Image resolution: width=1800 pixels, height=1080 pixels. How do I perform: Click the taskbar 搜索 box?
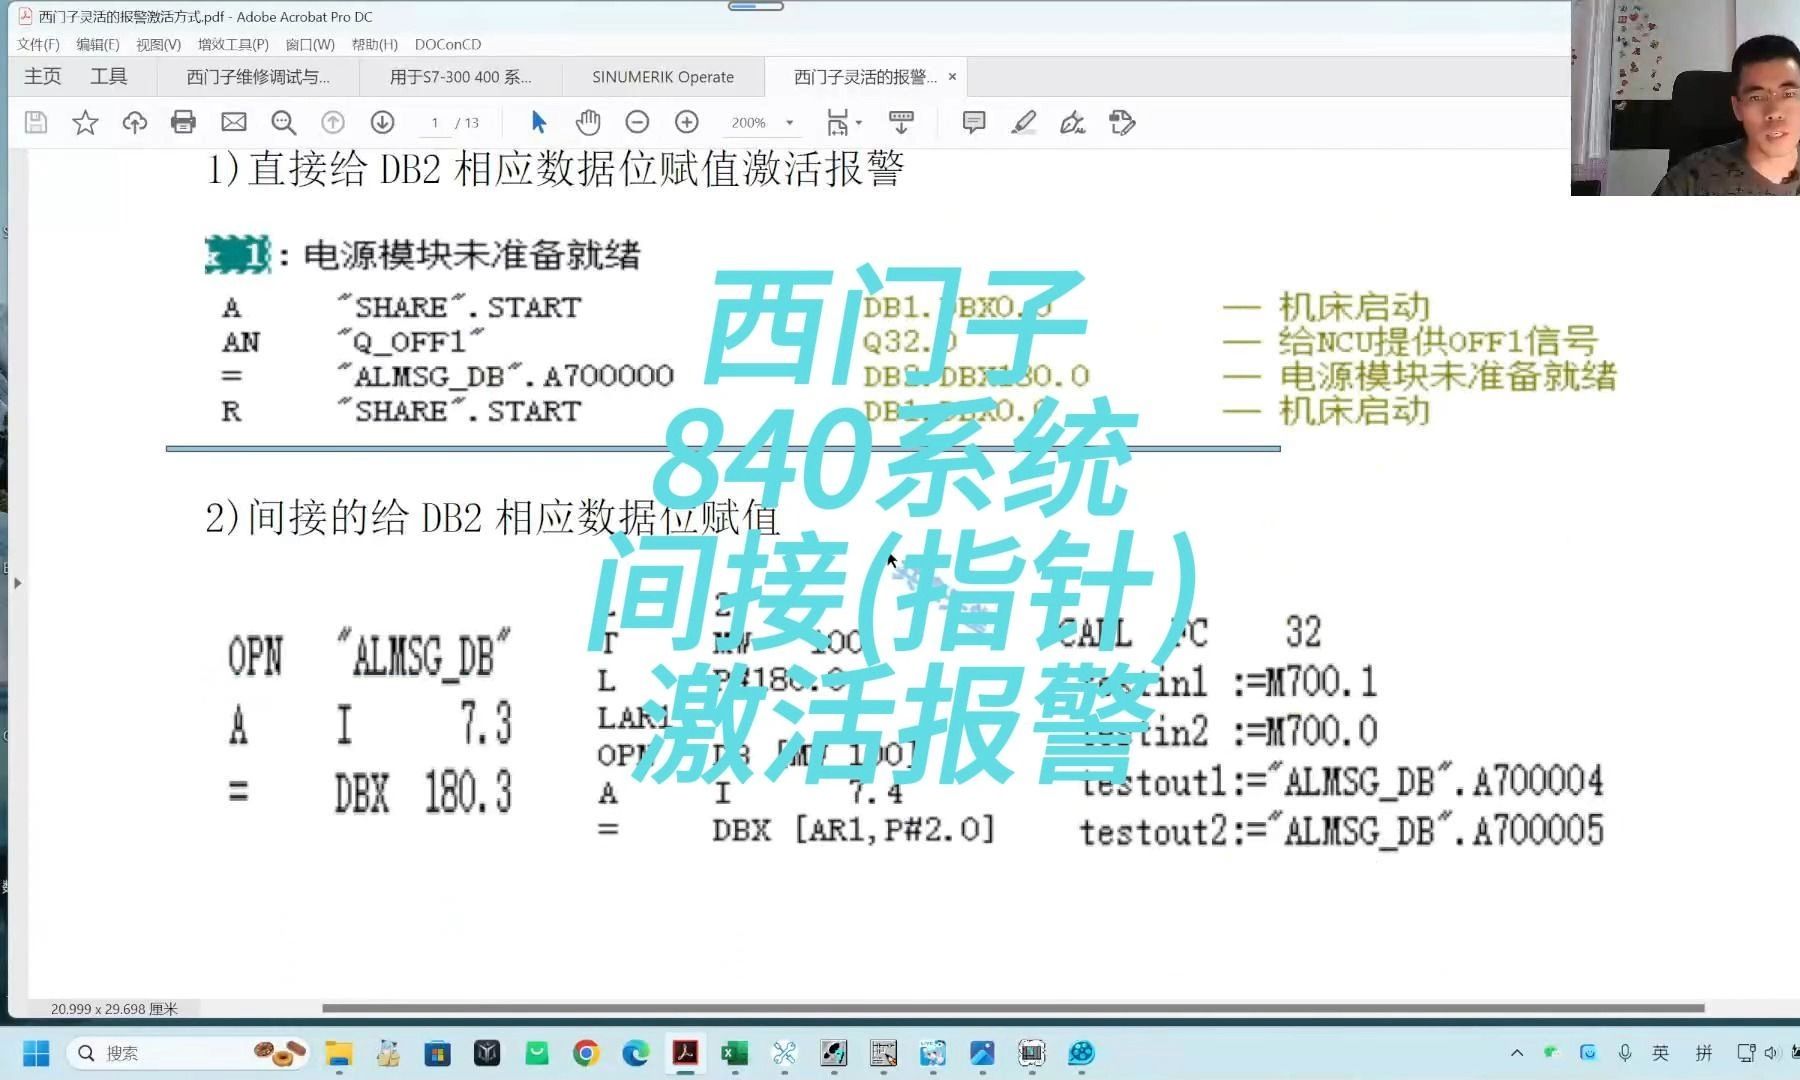tap(188, 1053)
